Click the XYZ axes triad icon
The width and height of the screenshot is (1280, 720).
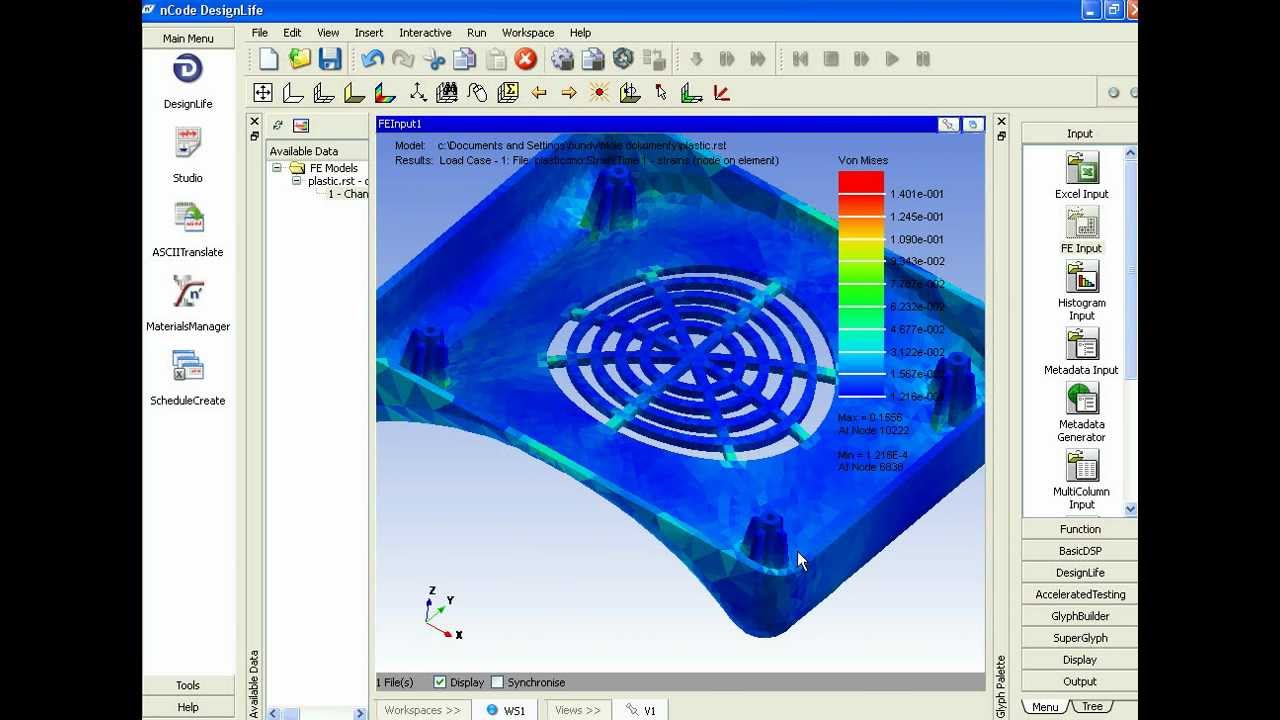click(417, 93)
